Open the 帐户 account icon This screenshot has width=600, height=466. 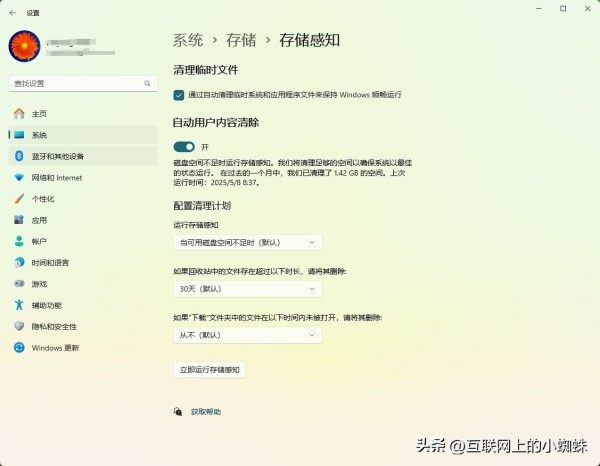point(18,241)
